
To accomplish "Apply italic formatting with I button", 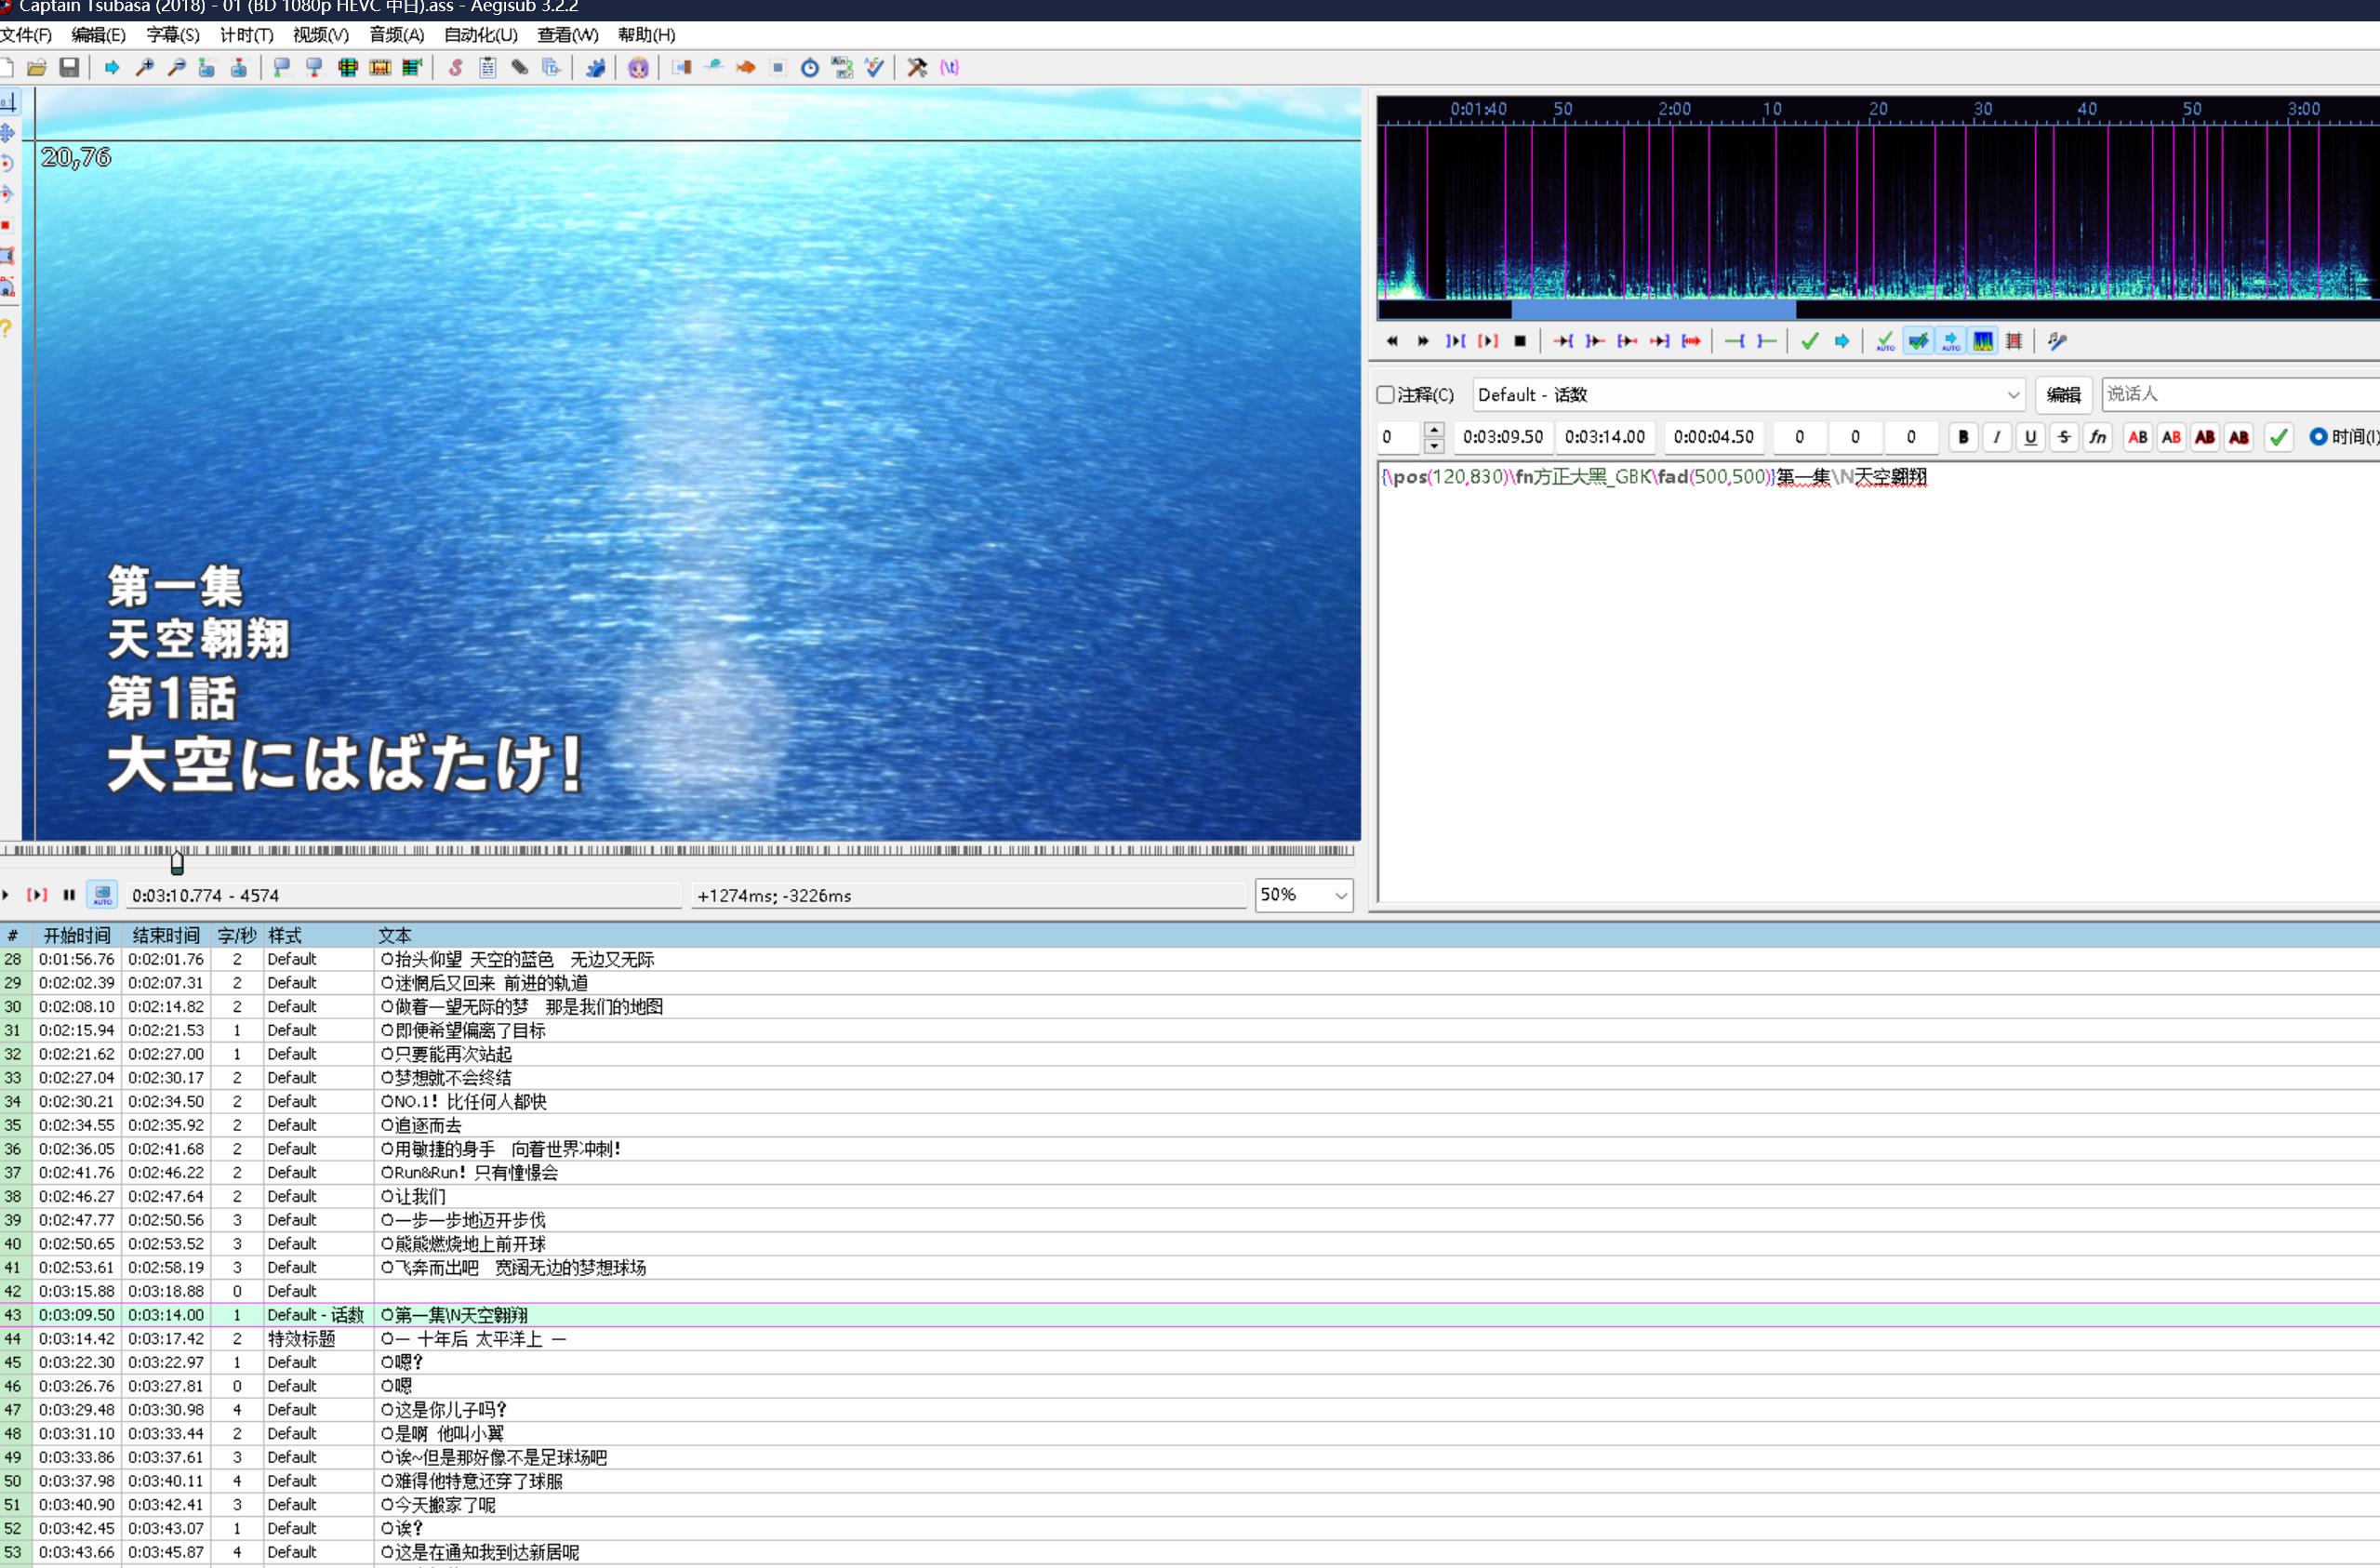I will 1996,437.
